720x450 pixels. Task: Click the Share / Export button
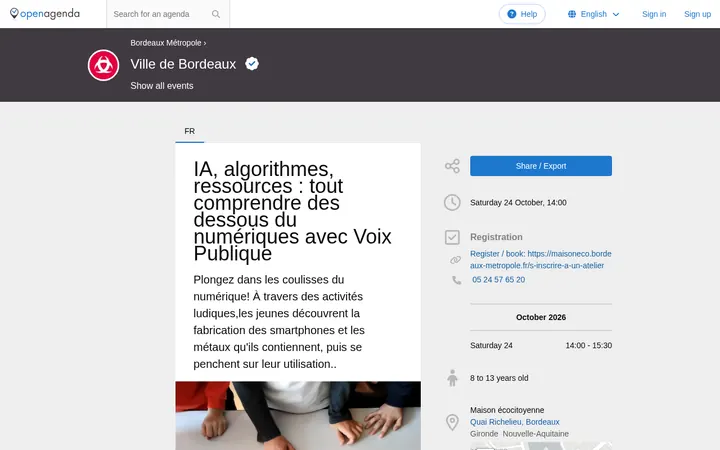click(x=540, y=166)
